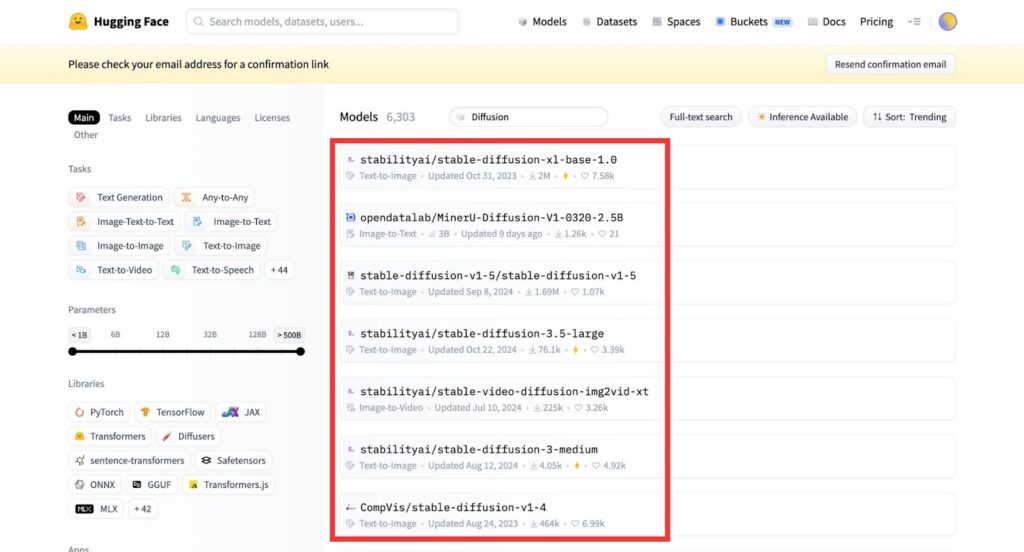Viewport: 1024px width, 552px height.
Task: Open the user profile avatar
Action: (x=947, y=21)
